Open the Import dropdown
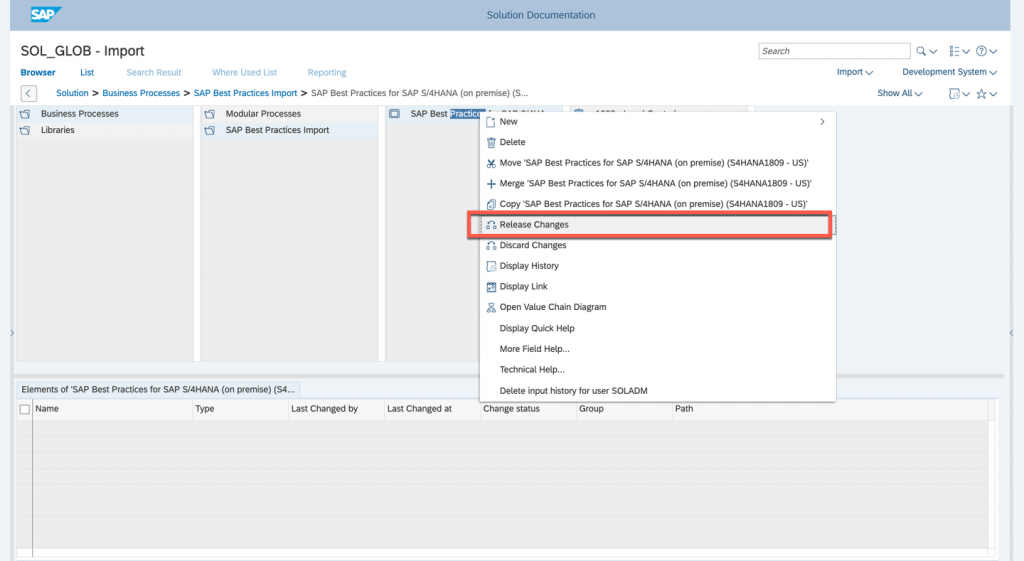This screenshot has width=1024, height=561. (854, 72)
